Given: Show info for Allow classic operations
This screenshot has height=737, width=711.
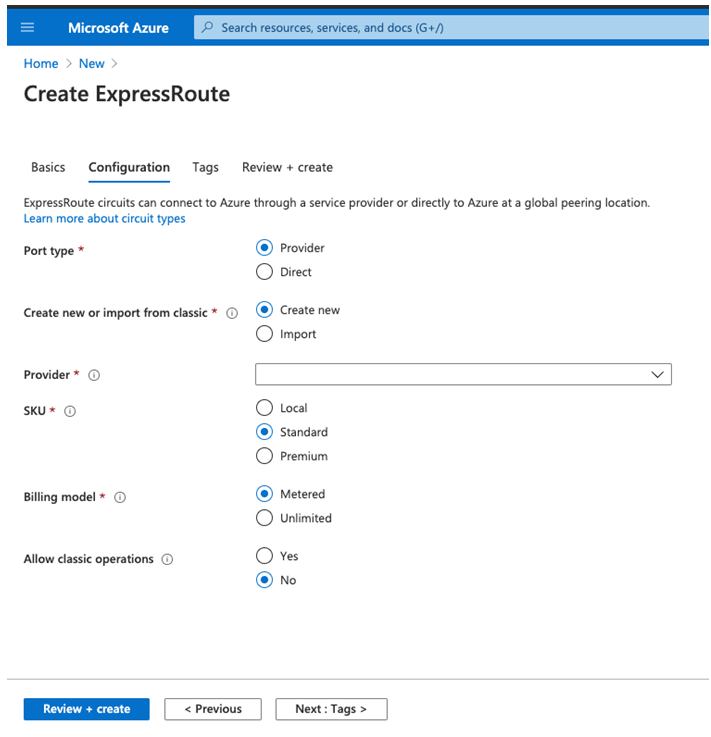Looking at the screenshot, I should [167, 559].
